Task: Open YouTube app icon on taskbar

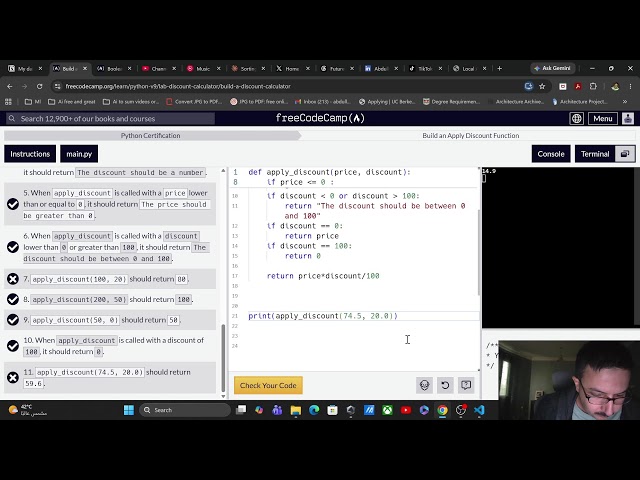Action: pyautogui.click(x=406, y=410)
